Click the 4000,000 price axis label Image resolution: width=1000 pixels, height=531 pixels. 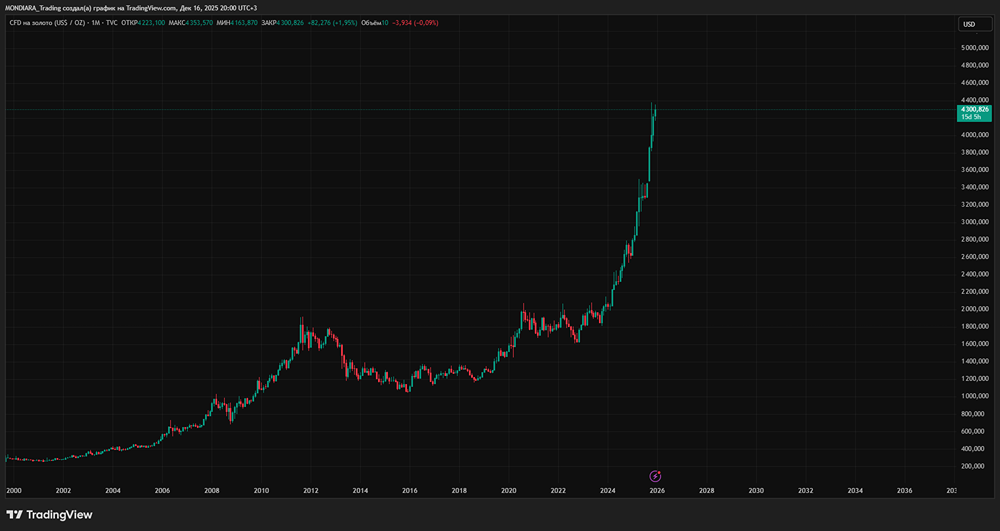tap(974, 135)
